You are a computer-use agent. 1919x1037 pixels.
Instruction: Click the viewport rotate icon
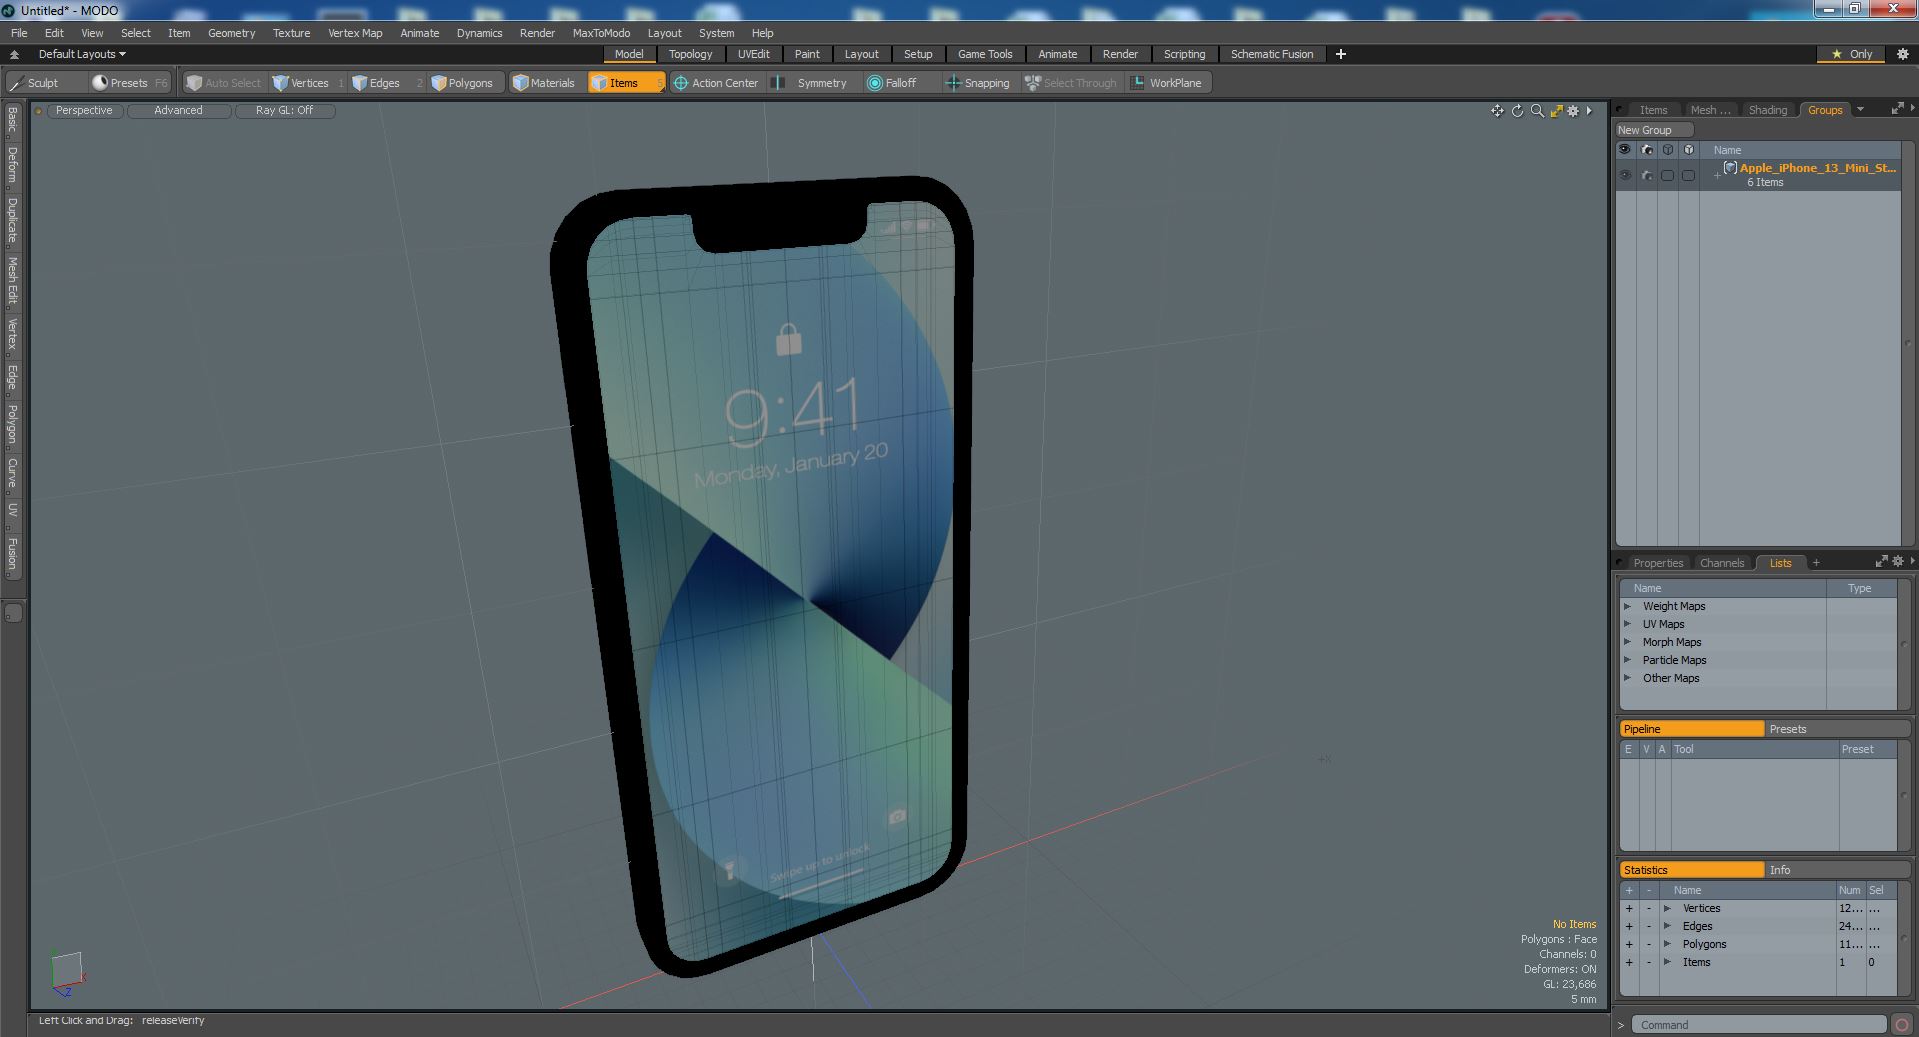click(1517, 111)
